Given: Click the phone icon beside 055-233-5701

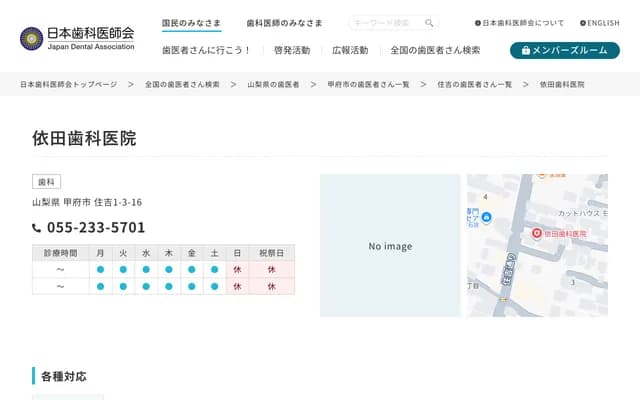Looking at the screenshot, I should click(x=37, y=228).
